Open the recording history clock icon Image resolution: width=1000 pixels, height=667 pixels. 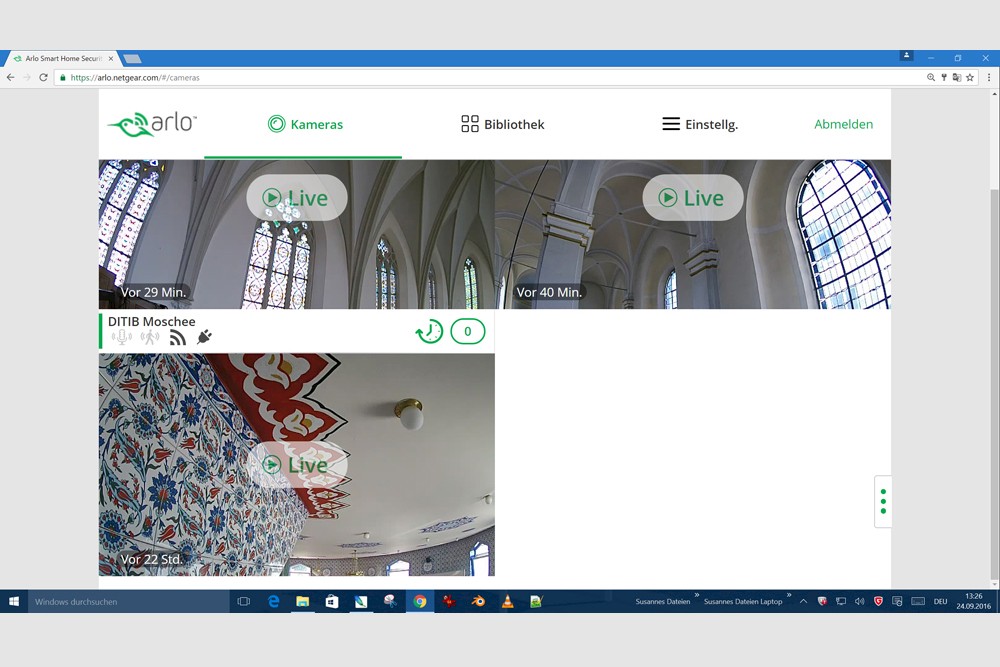tap(429, 331)
